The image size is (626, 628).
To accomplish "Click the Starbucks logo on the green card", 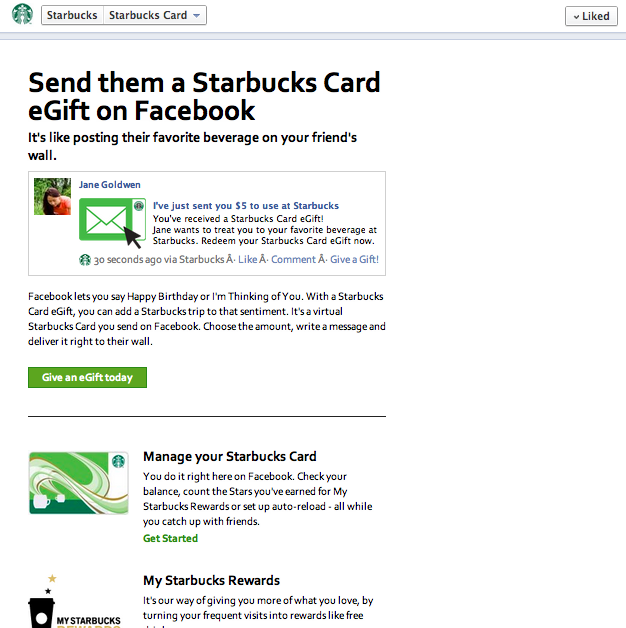I will pos(118,461).
